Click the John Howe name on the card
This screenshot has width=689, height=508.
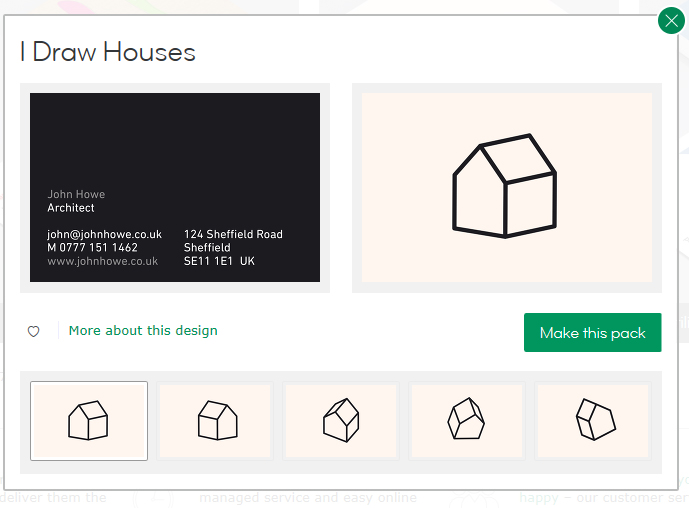(76, 195)
